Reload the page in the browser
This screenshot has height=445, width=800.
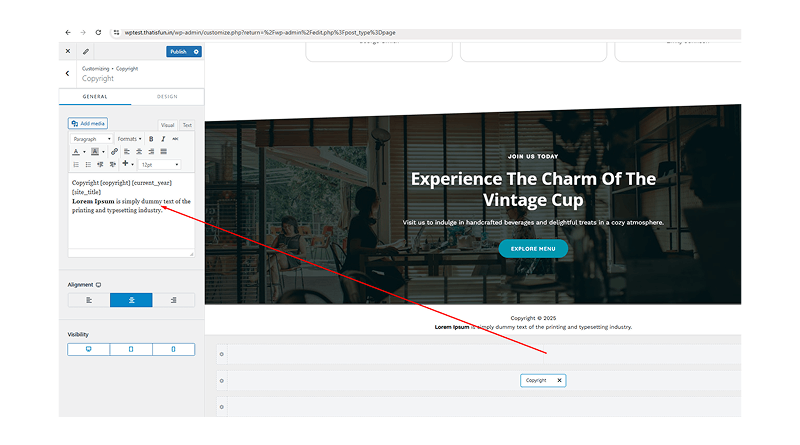98,32
